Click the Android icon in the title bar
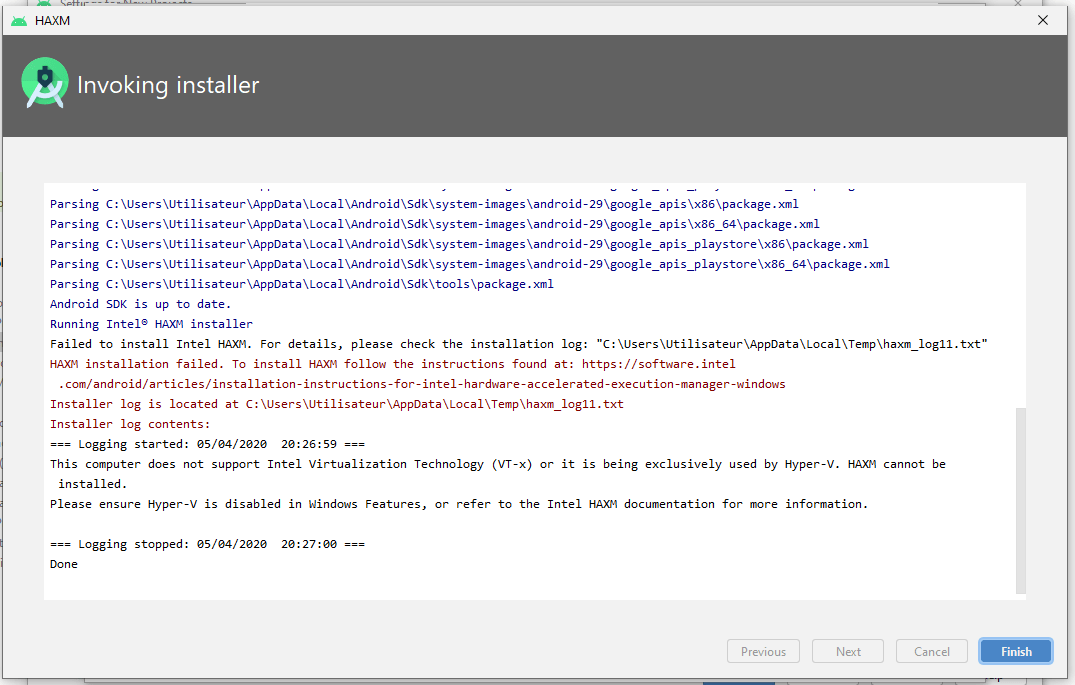Viewport: 1075px width, 685px height. [x=19, y=20]
